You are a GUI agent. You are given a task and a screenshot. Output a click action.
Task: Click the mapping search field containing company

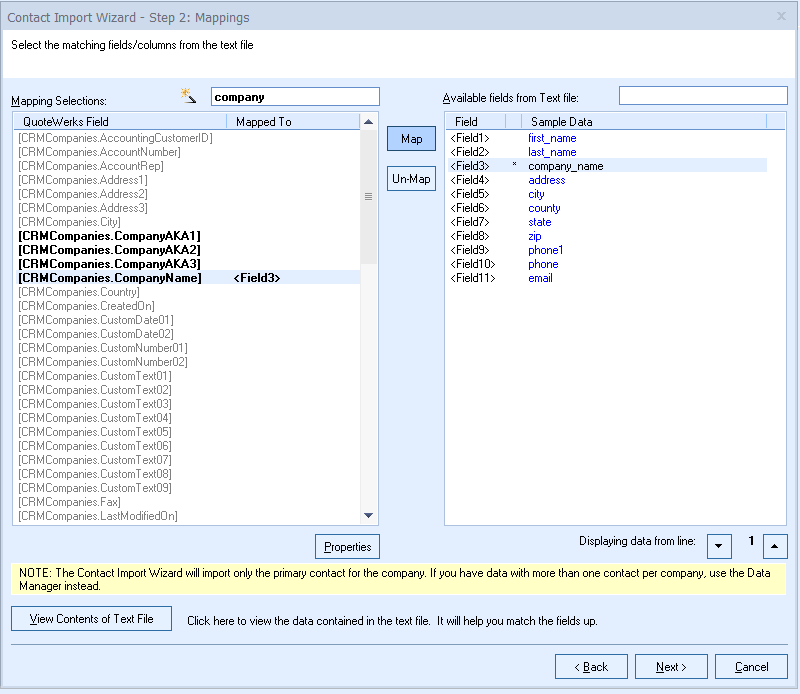click(x=295, y=97)
